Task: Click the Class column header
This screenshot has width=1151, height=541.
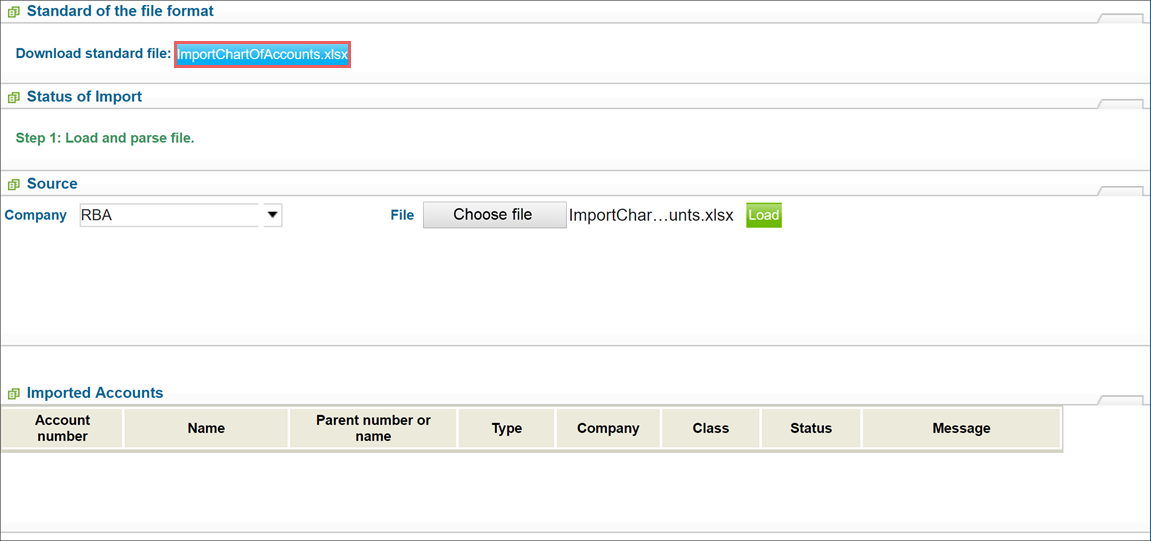Action: [x=711, y=429]
